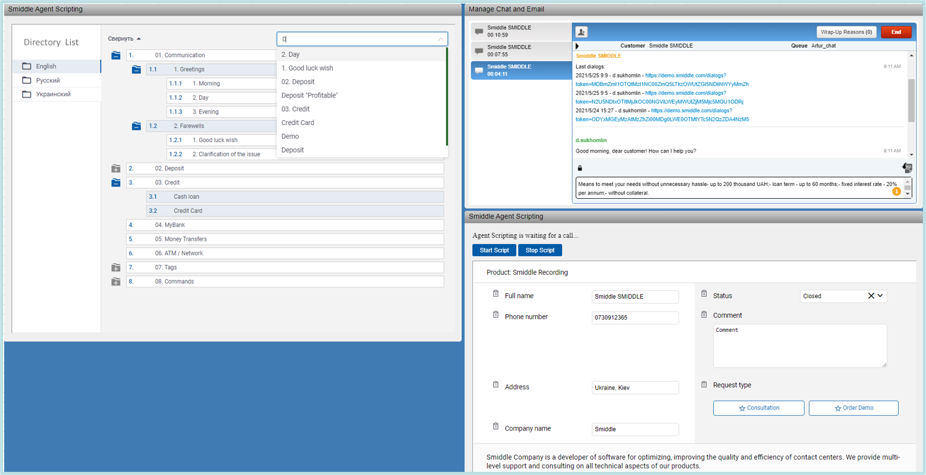The image size is (926, 475).
Task: Click the chat history scroll down arrow
Action: tap(911, 154)
